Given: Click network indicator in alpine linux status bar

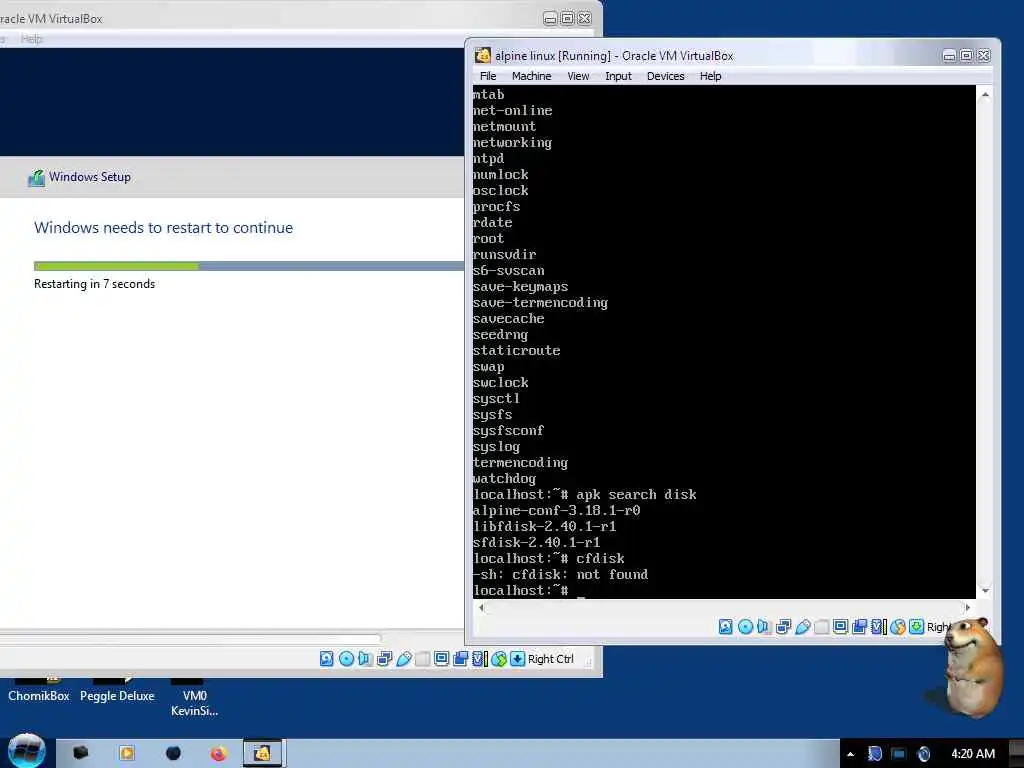Looking at the screenshot, I should [784, 627].
